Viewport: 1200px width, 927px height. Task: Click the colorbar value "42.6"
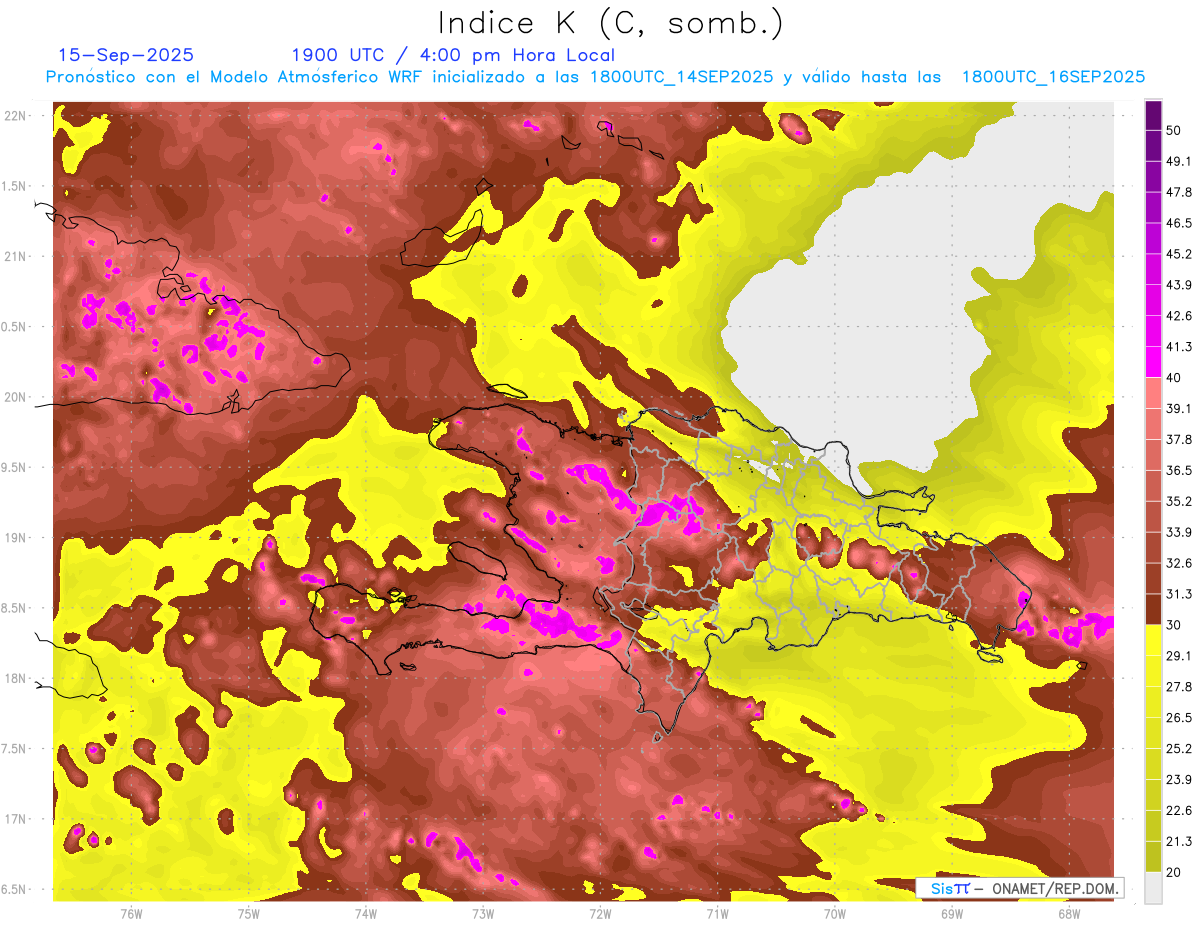tap(1179, 316)
